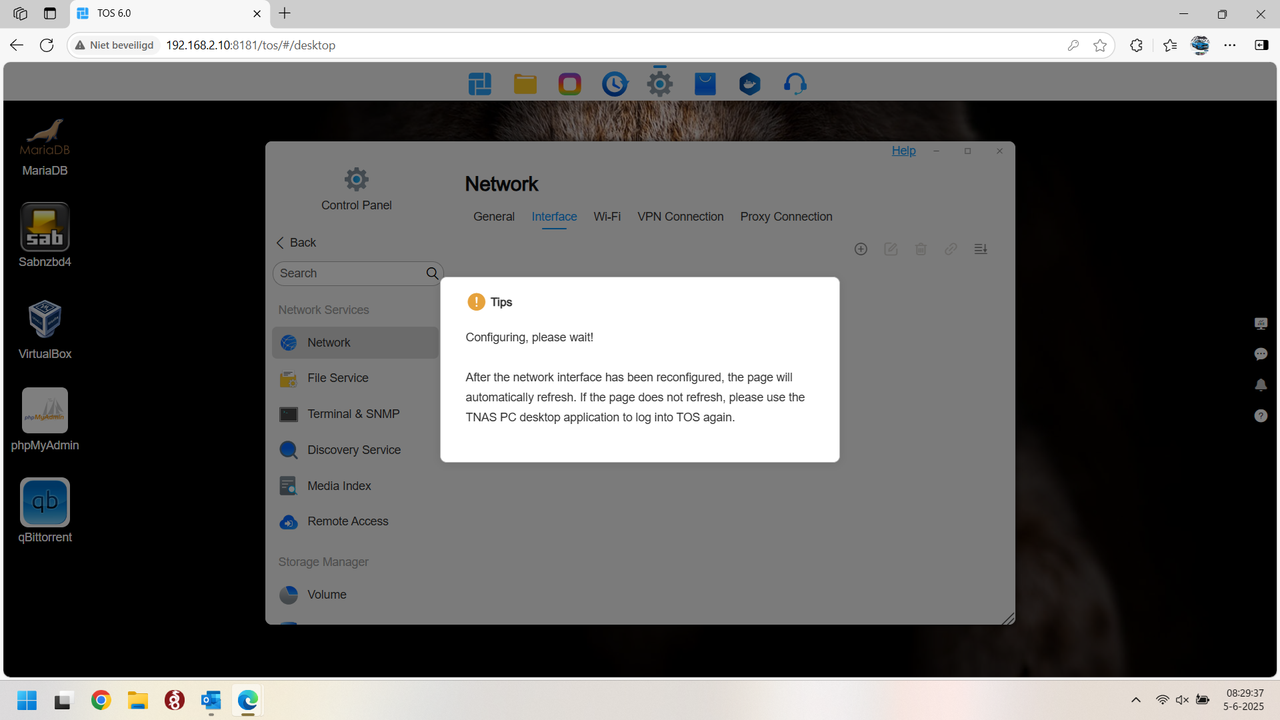Click inside the Search field of the sidebar
This screenshot has height=720, width=1280.
click(350, 272)
